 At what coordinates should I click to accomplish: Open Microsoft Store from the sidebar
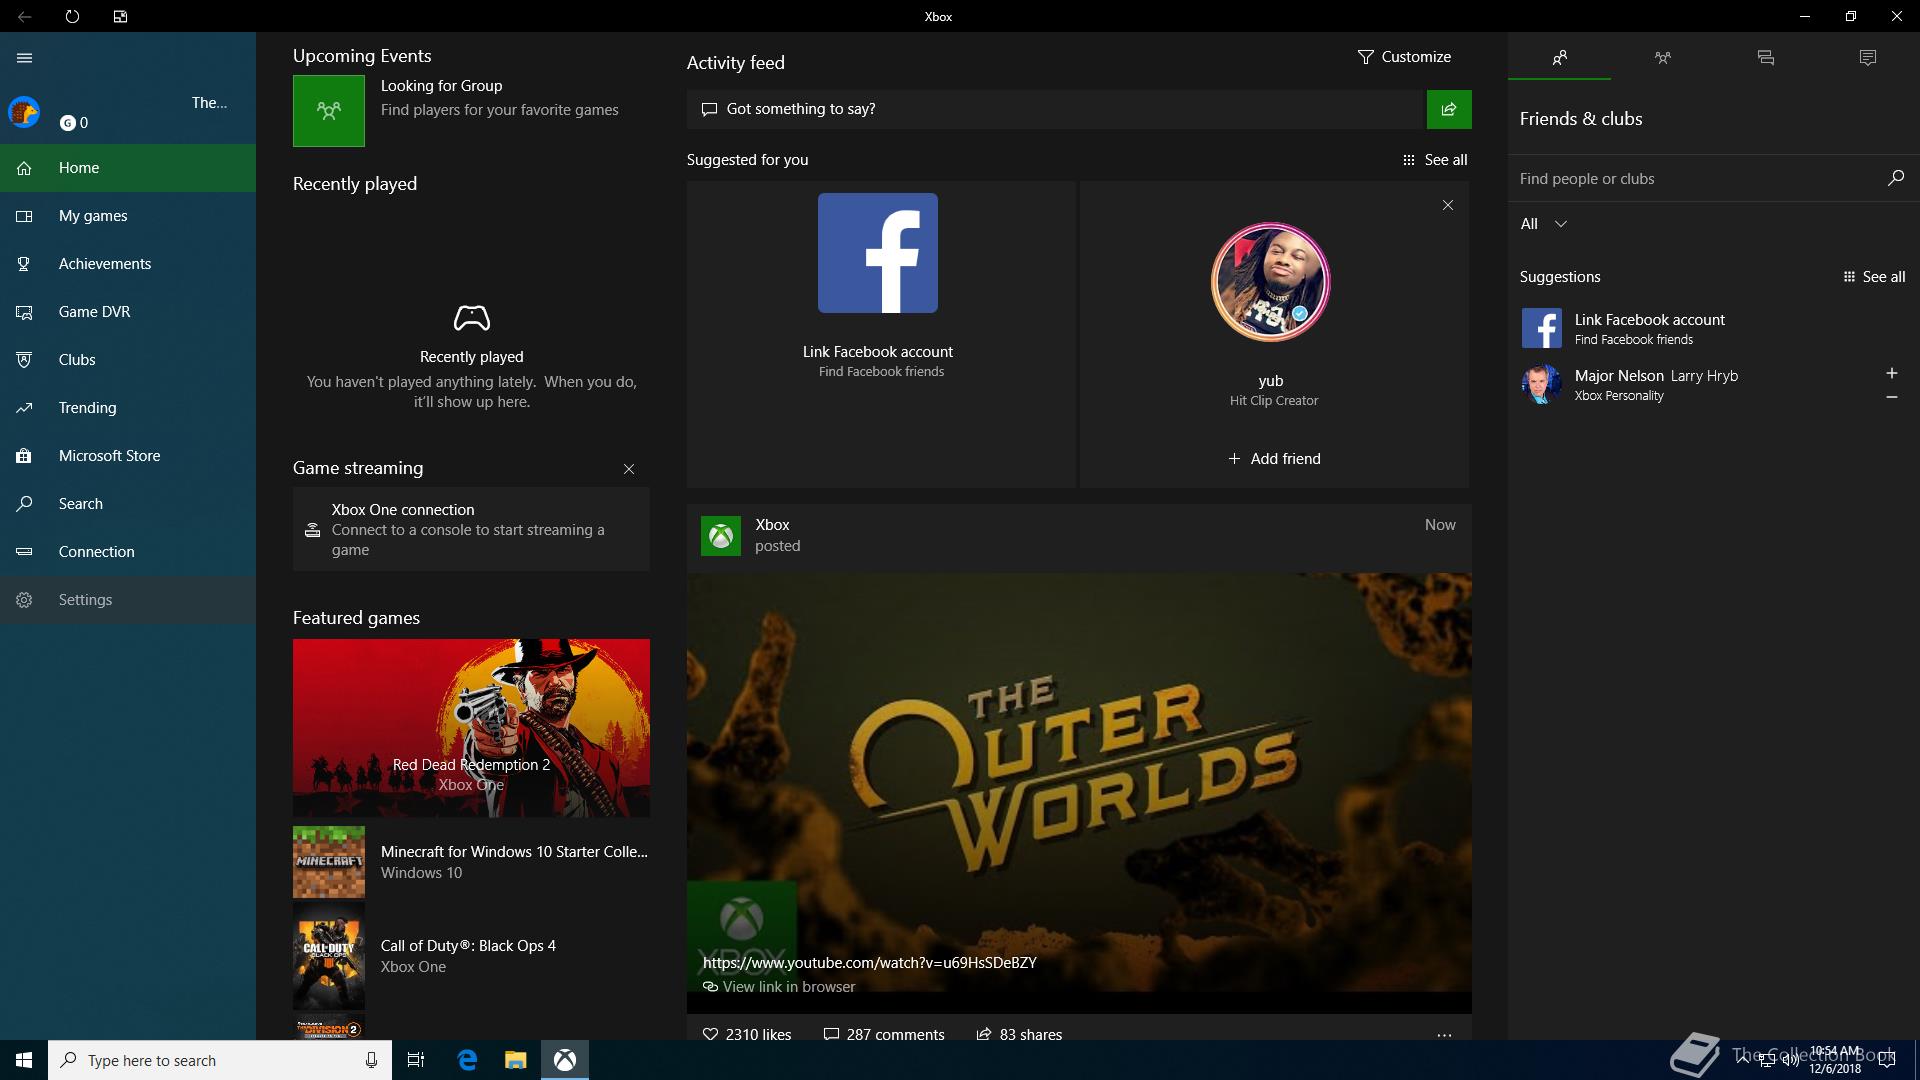coord(128,456)
